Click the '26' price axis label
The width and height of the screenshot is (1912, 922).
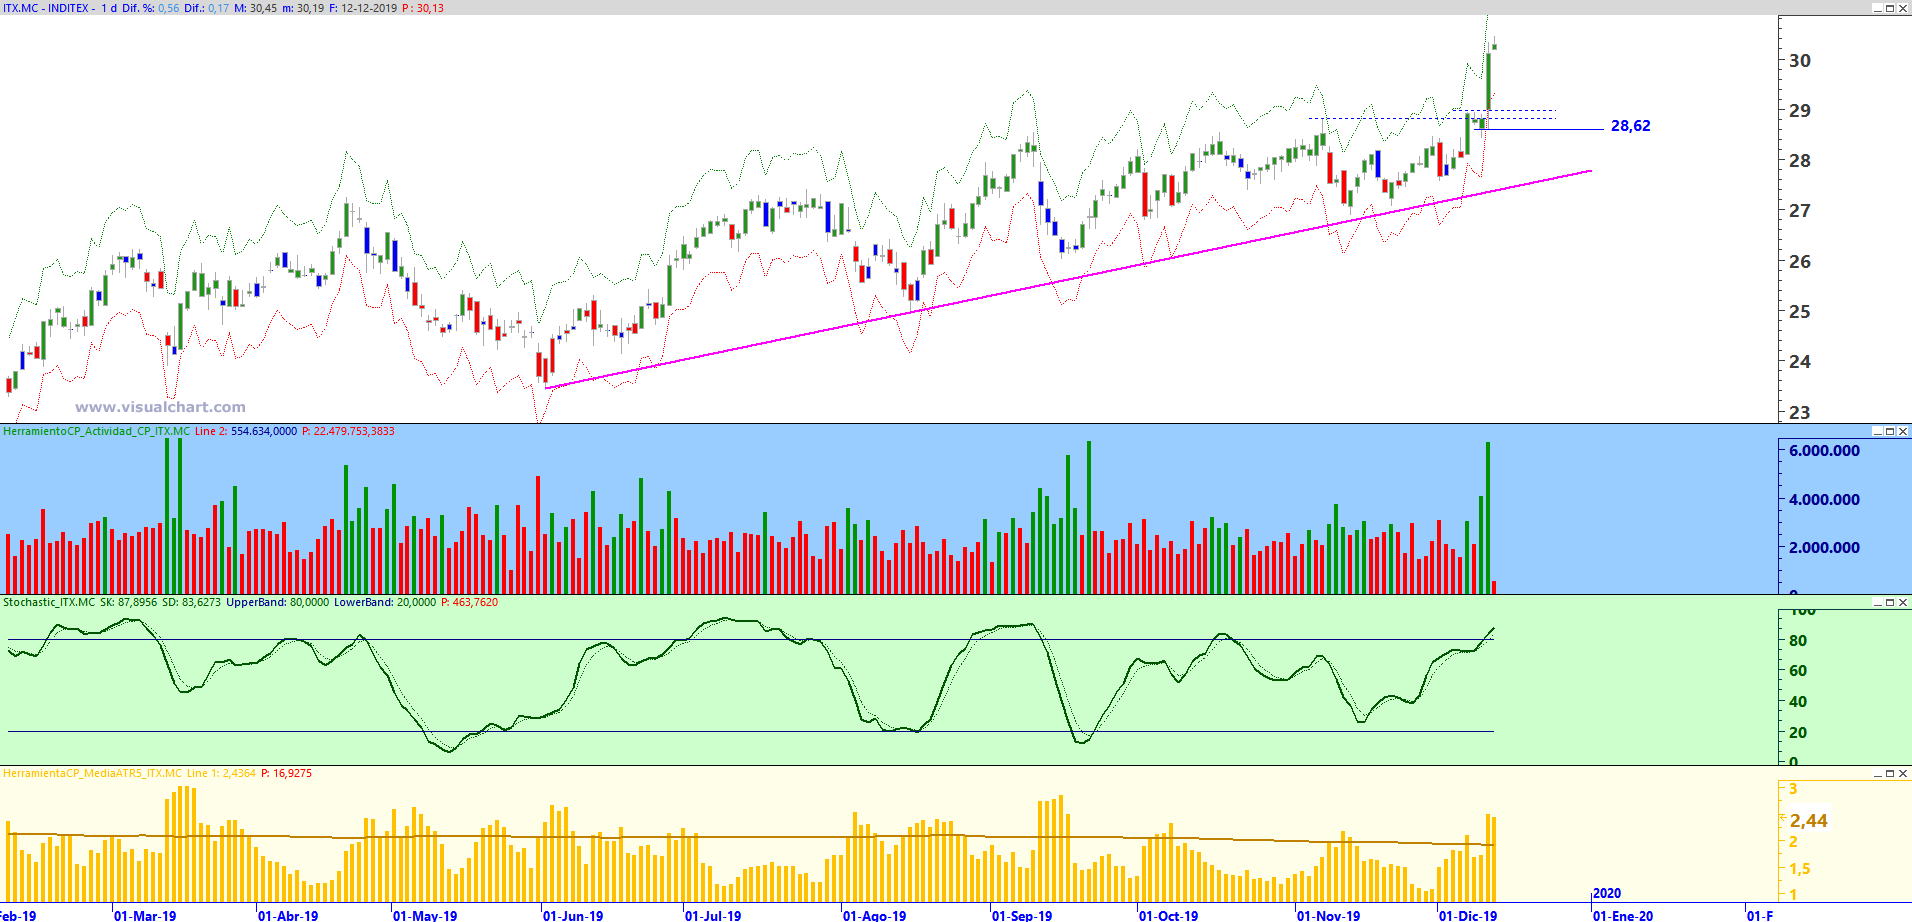[1800, 261]
